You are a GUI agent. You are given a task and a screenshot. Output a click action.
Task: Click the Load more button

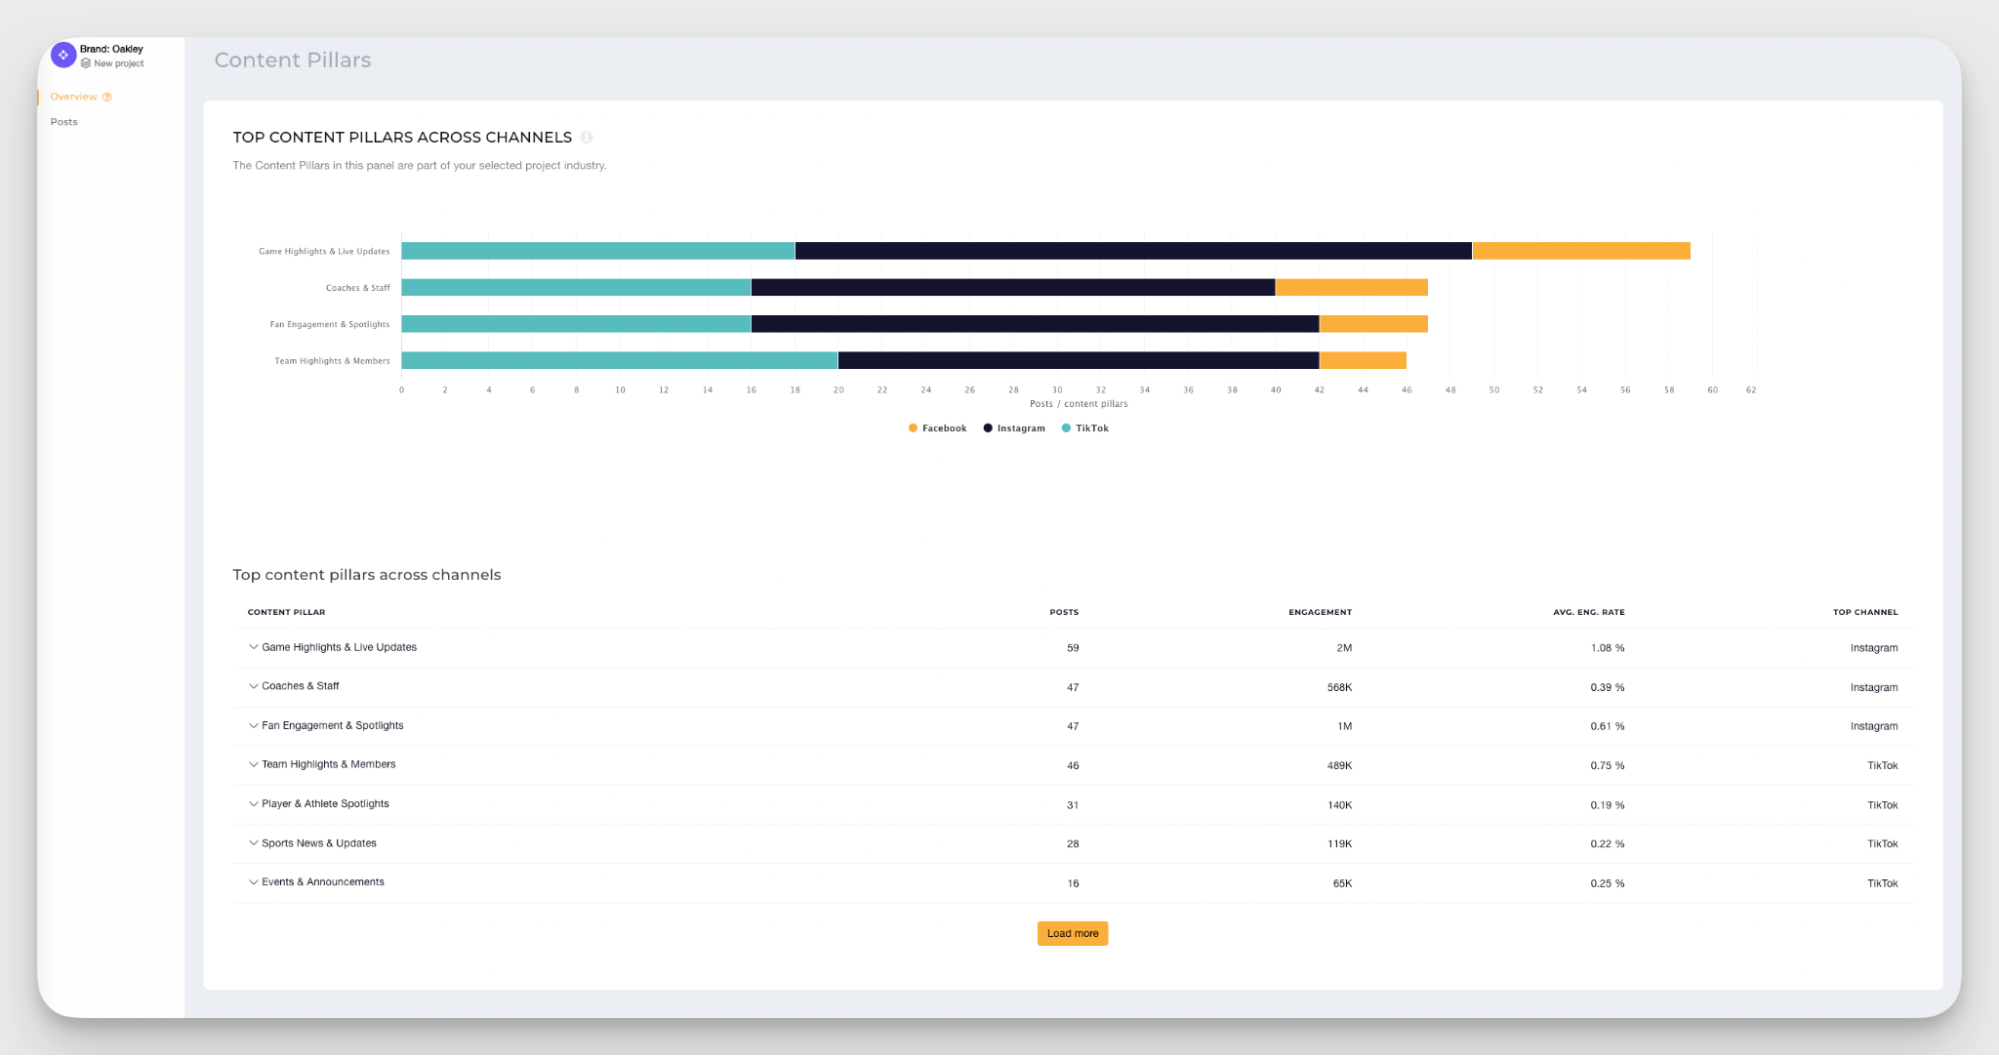tap(1072, 933)
